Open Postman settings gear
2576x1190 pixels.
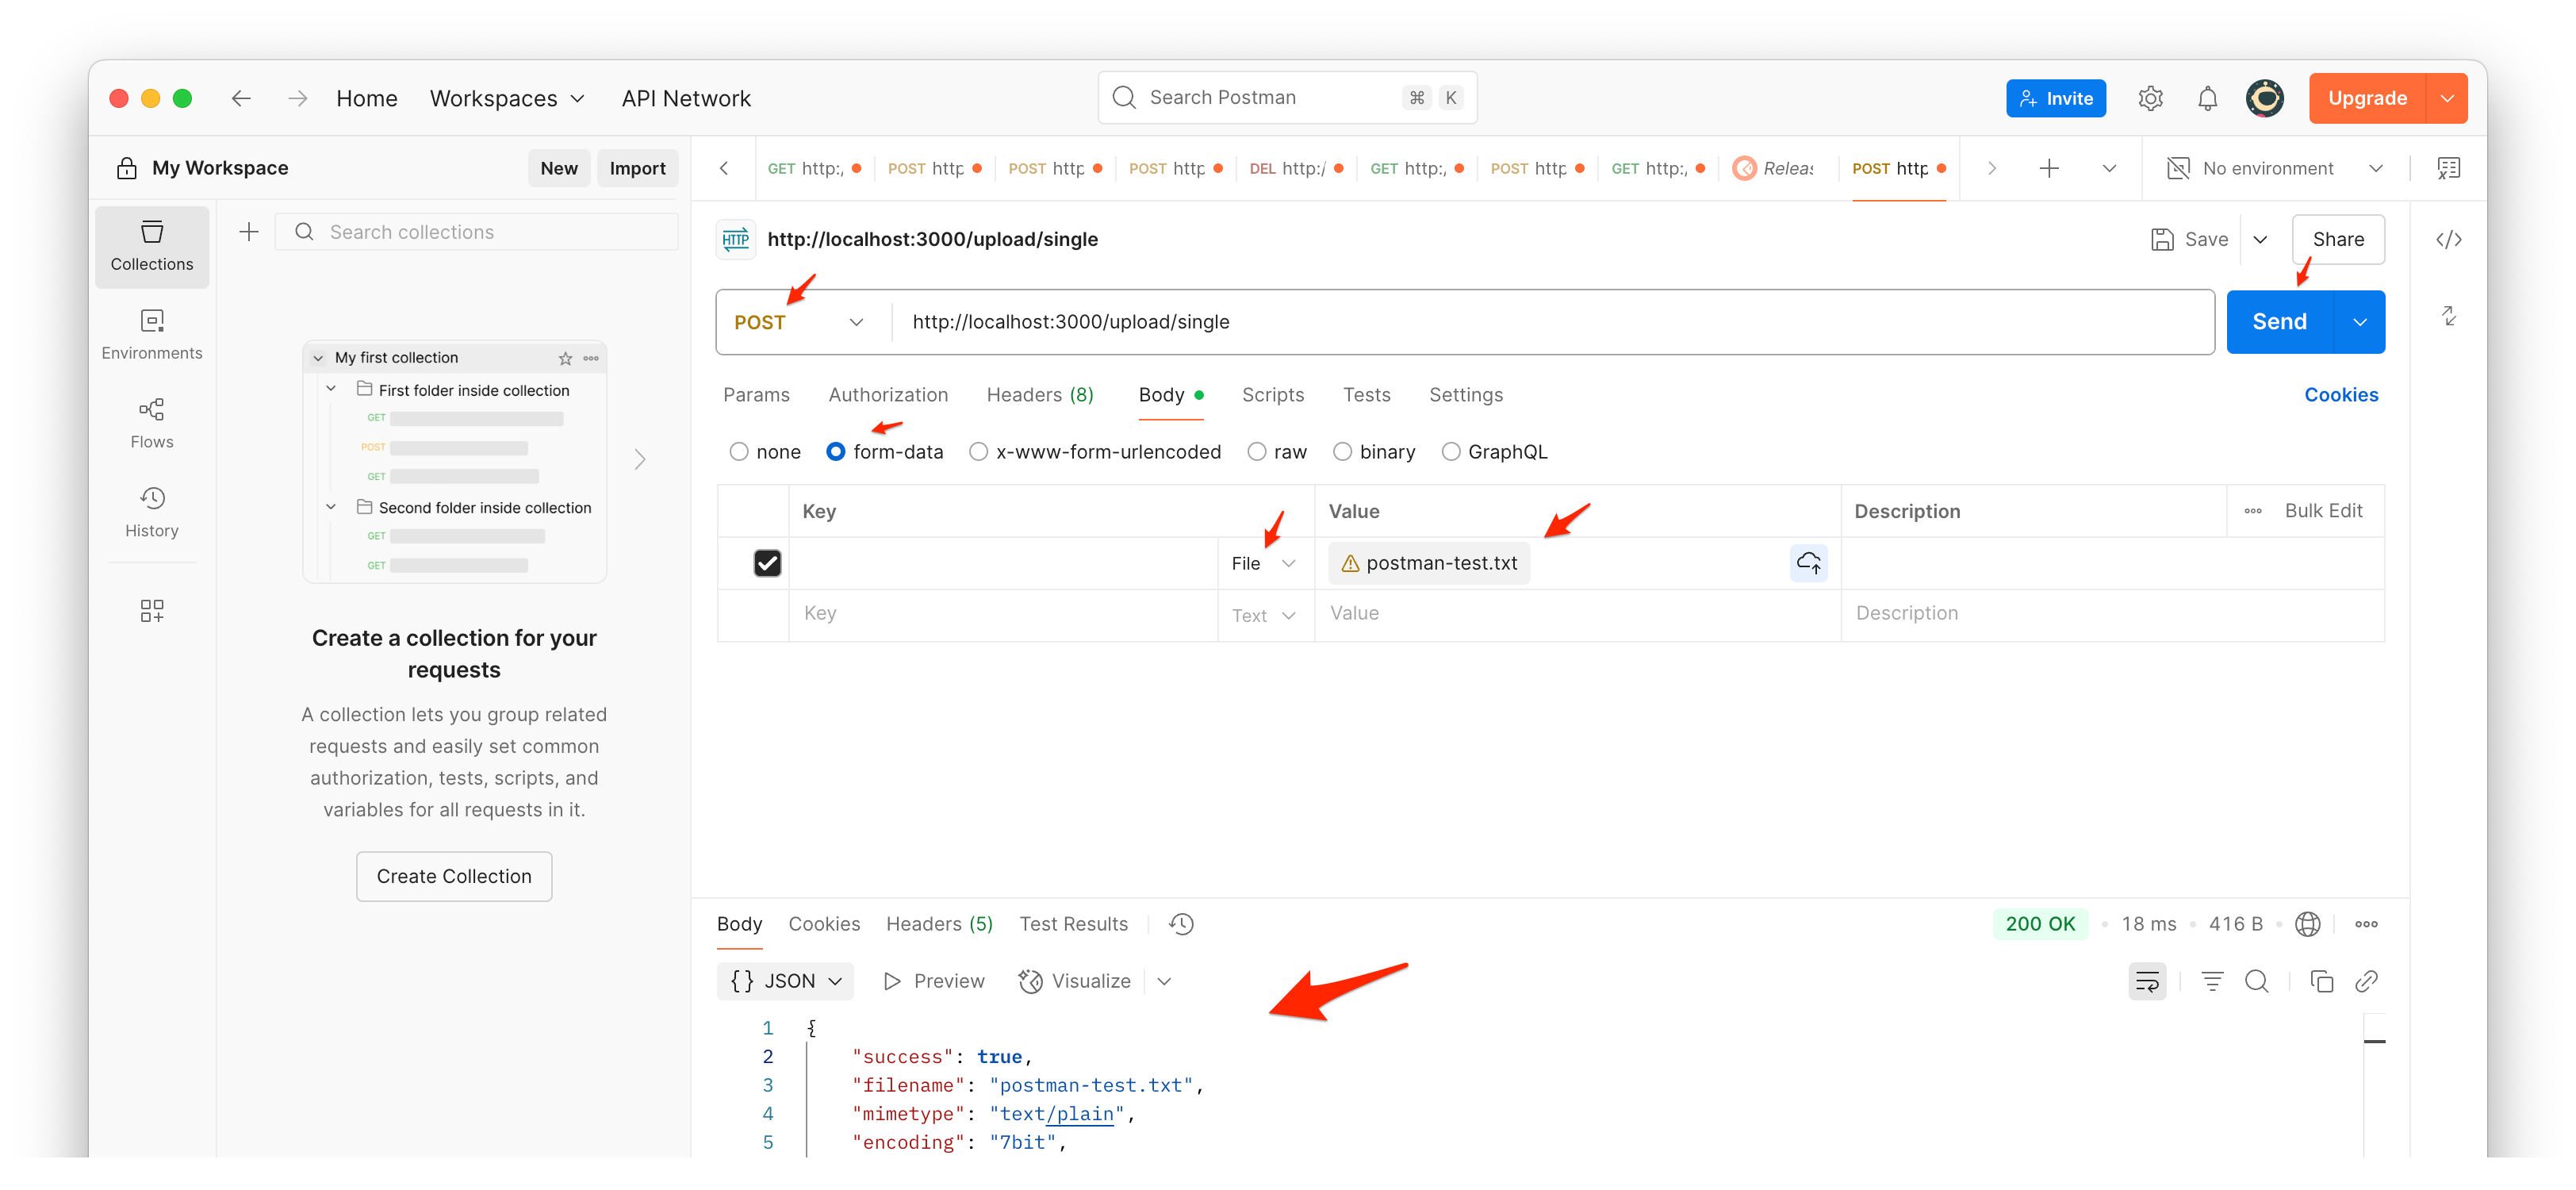pyautogui.click(x=2150, y=97)
